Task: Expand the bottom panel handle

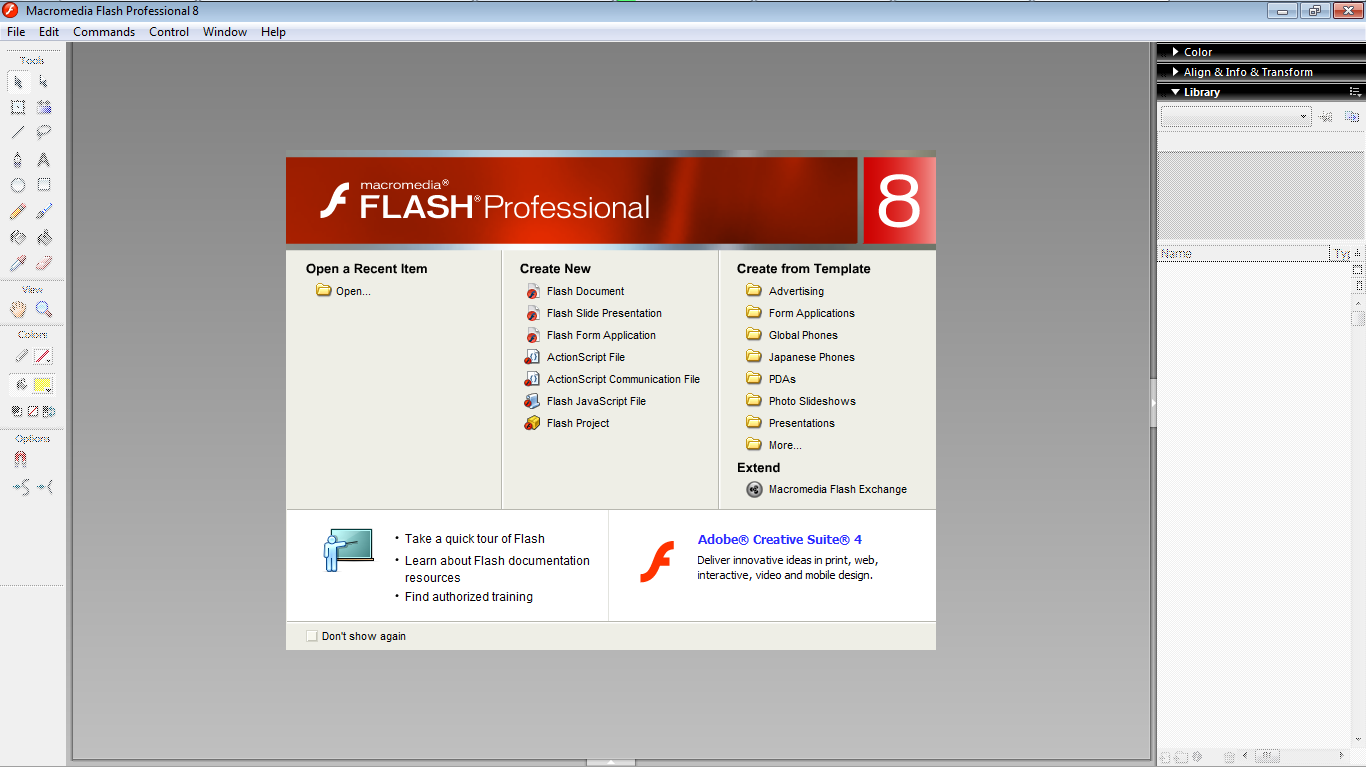Action: pyautogui.click(x=611, y=763)
